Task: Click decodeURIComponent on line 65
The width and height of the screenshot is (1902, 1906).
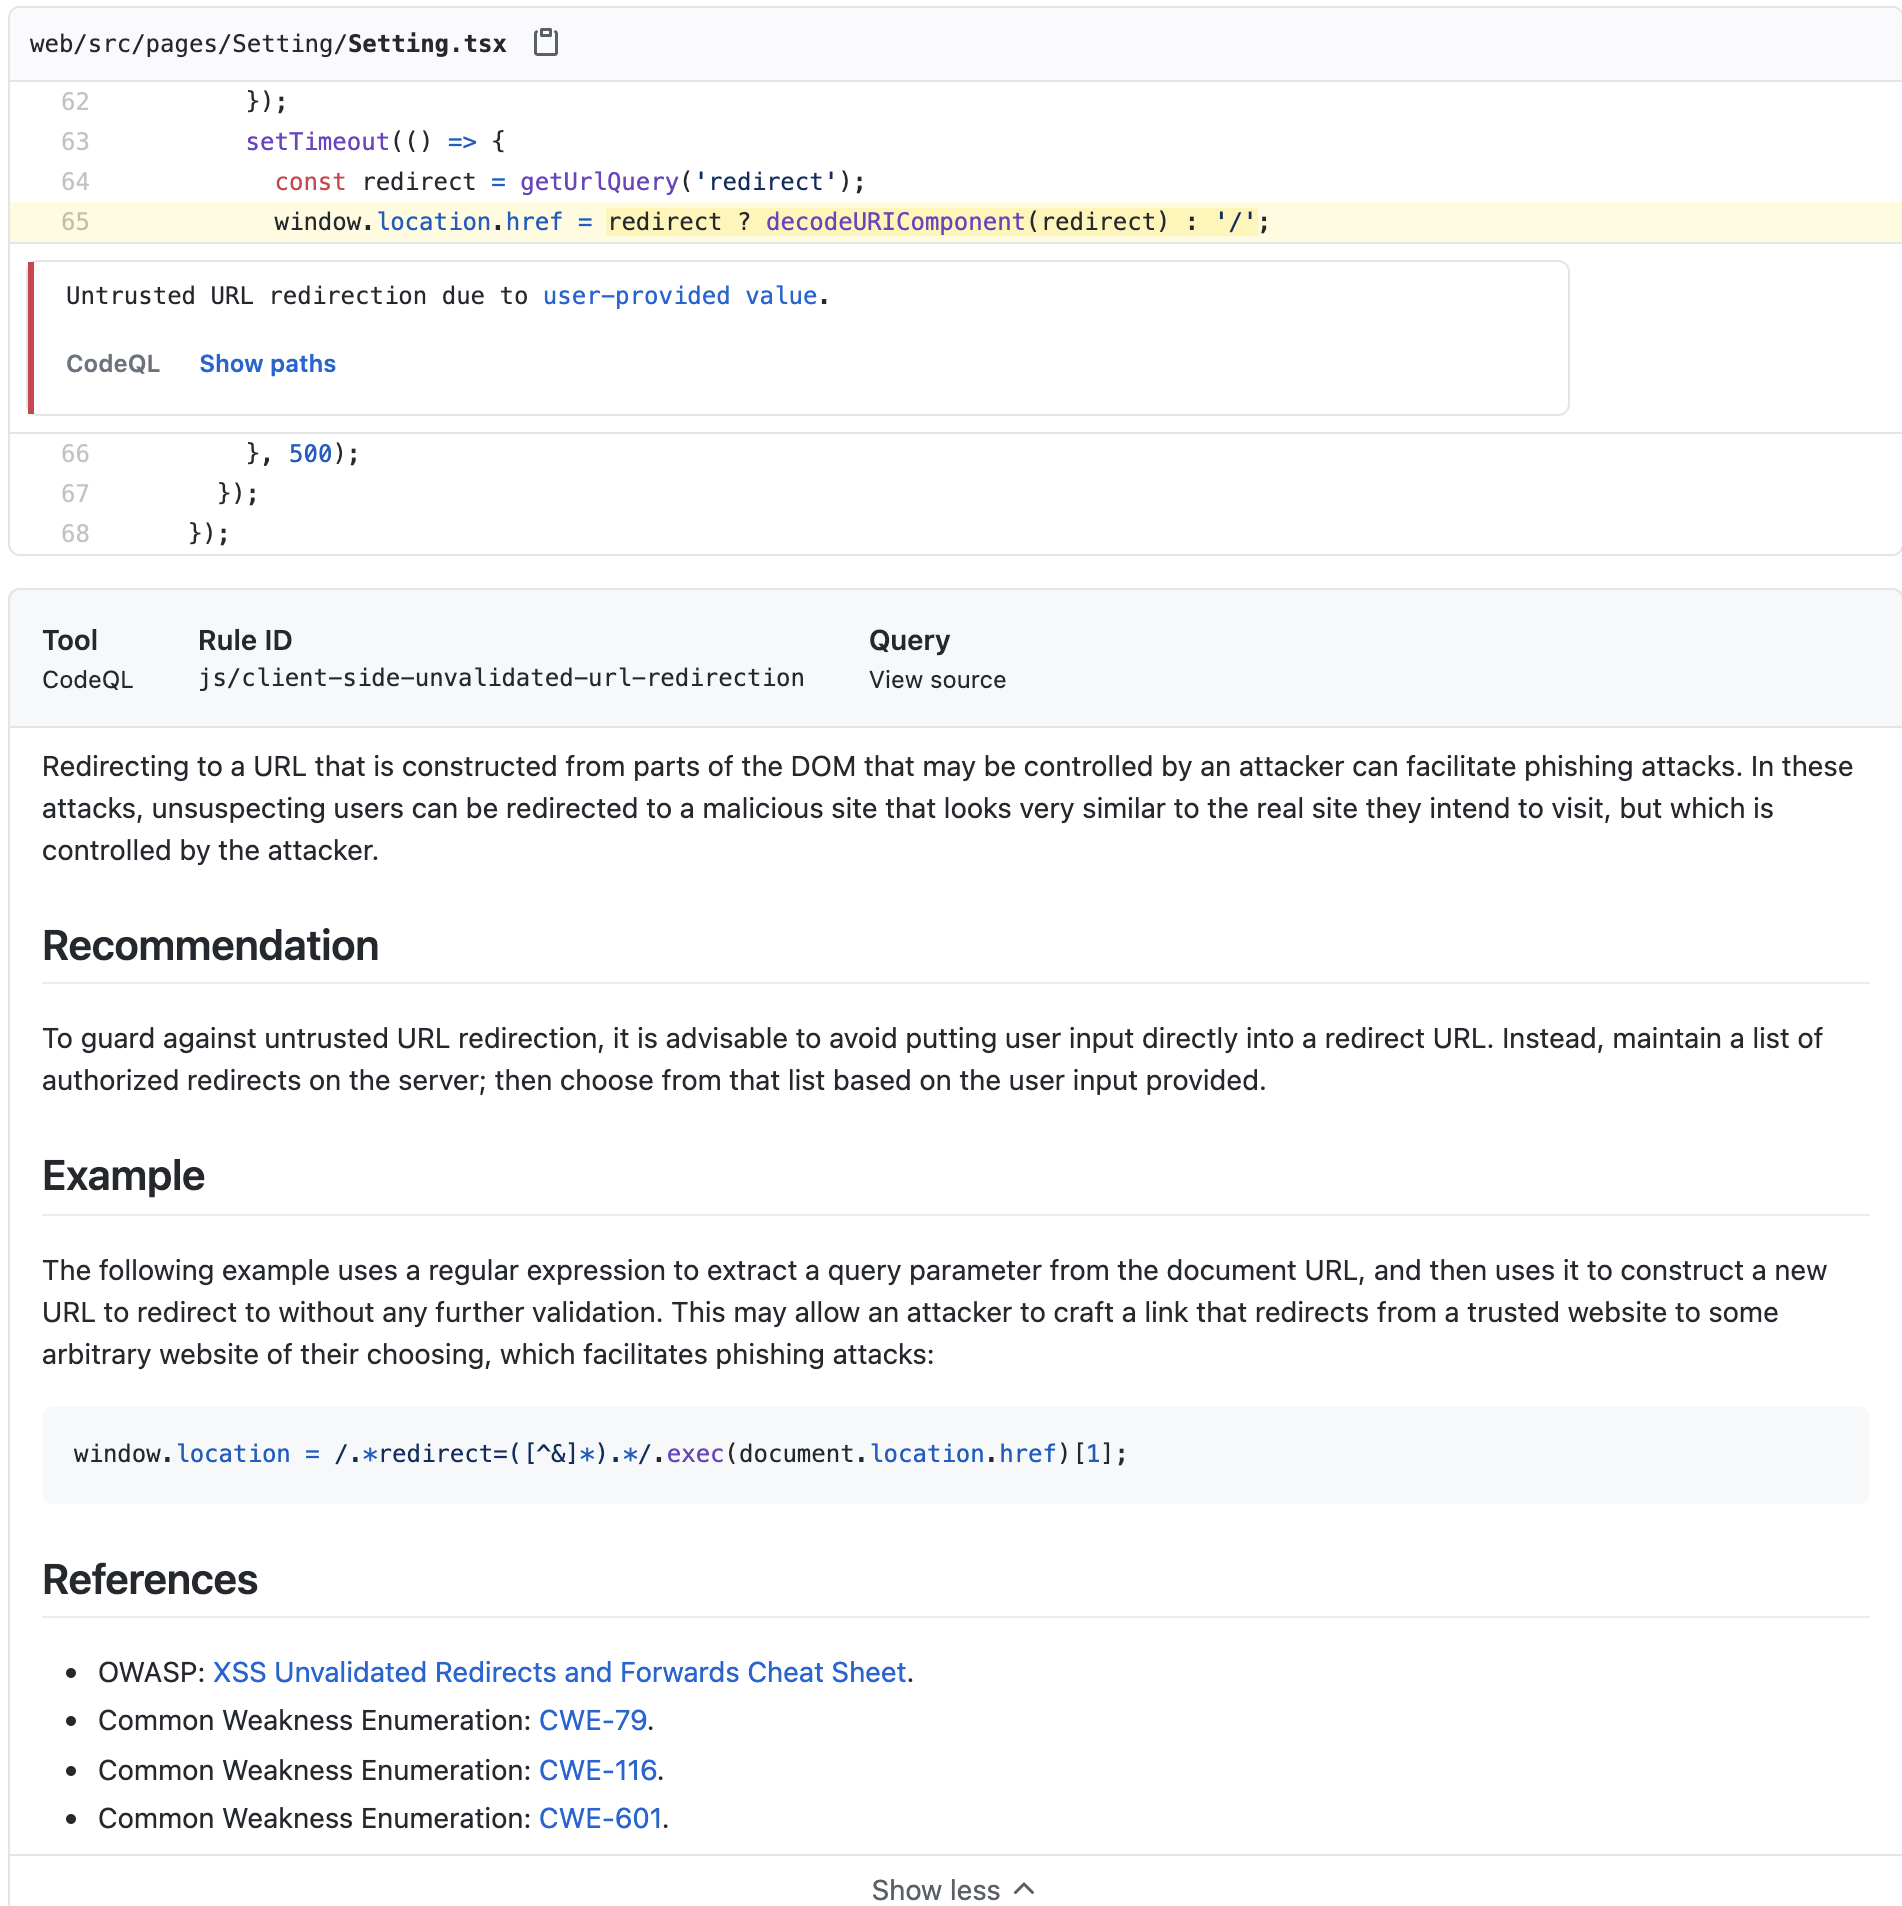Action: coord(893,221)
